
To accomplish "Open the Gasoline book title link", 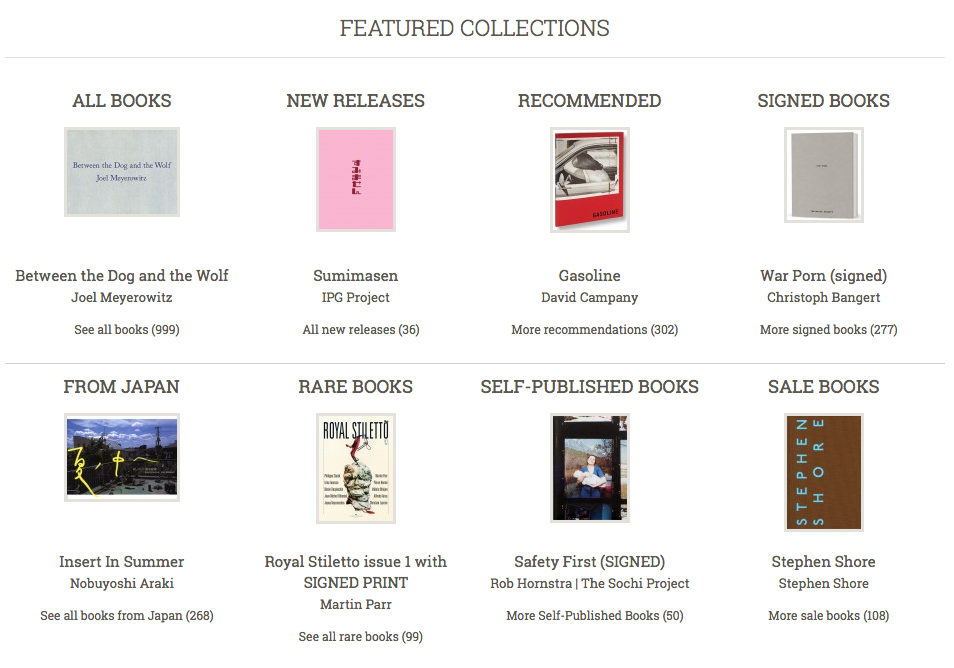I will 590,276.
